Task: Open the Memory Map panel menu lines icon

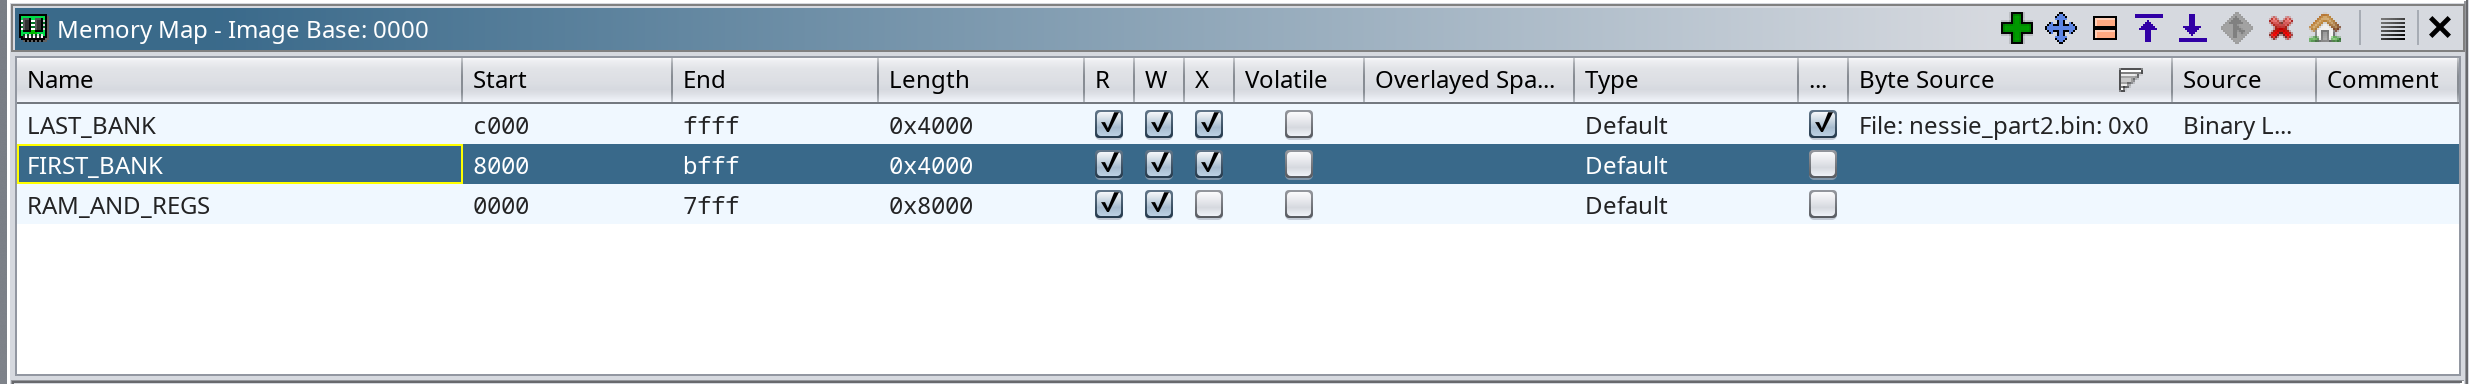Action: click(x=2393, y=28)
